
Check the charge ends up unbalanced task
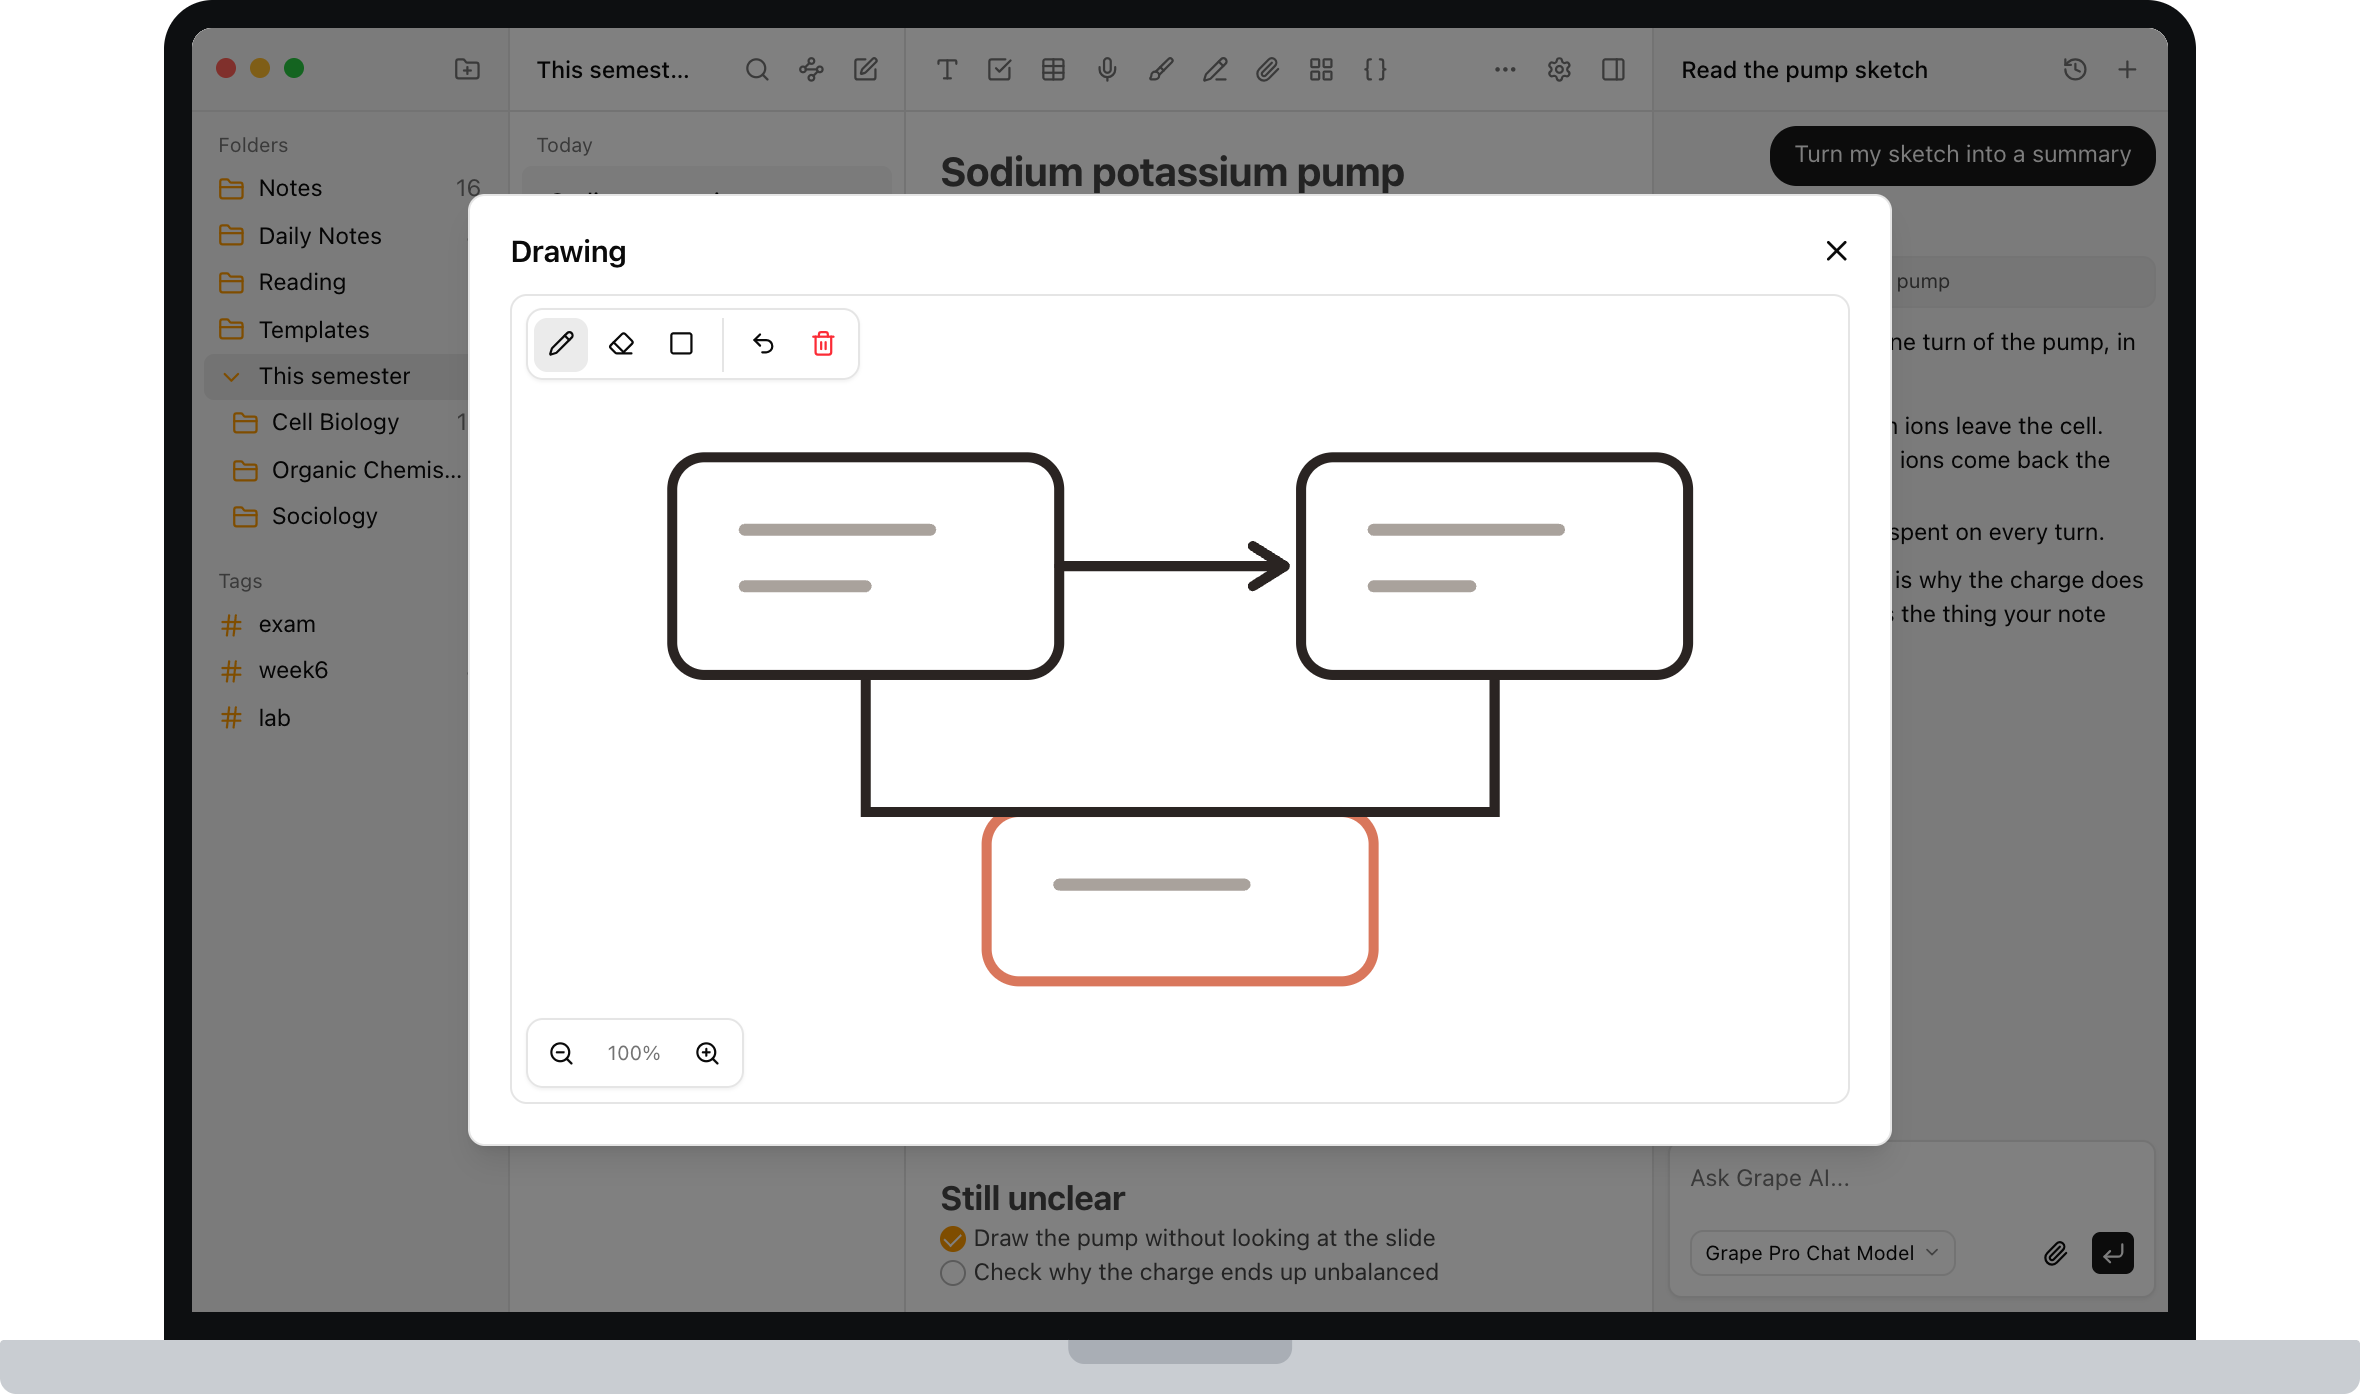(x=953, y=1273)
